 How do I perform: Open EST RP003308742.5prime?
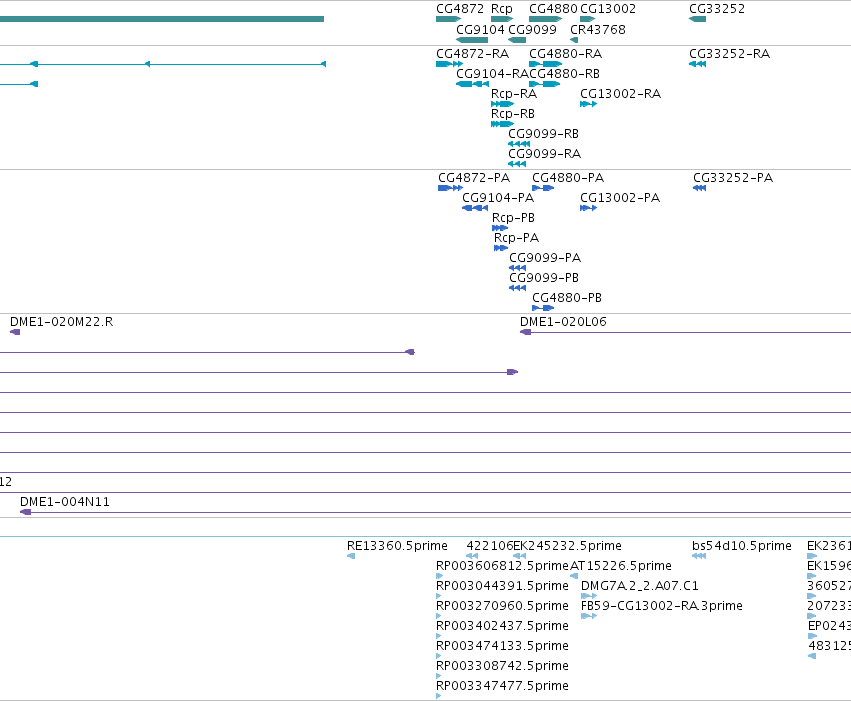(x=502, y=666)
